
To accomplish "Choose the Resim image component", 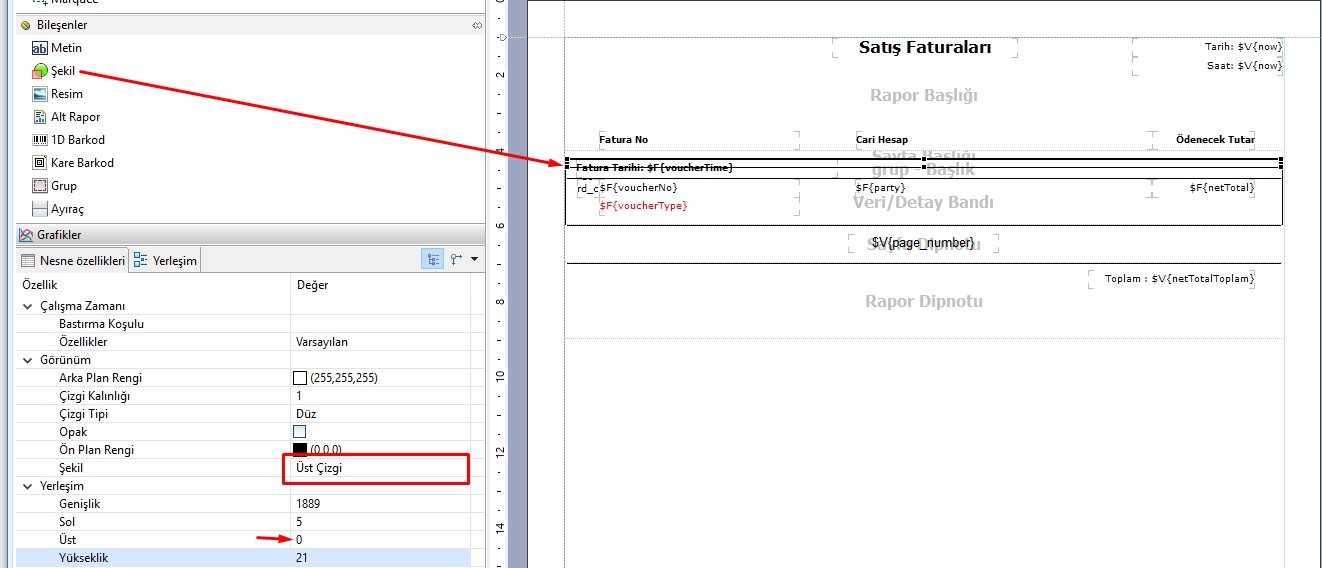I will (66, 94).
